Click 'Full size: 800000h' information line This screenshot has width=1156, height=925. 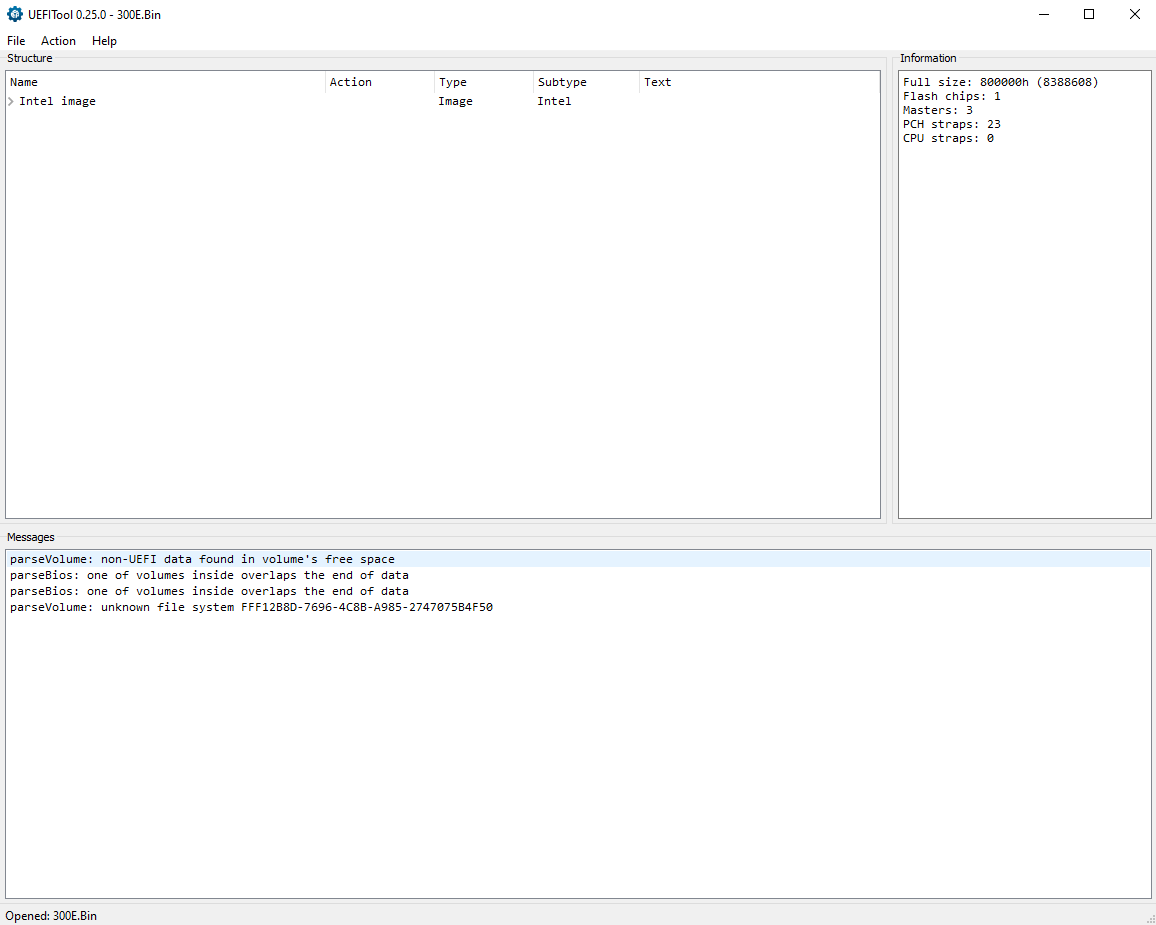1000,82
